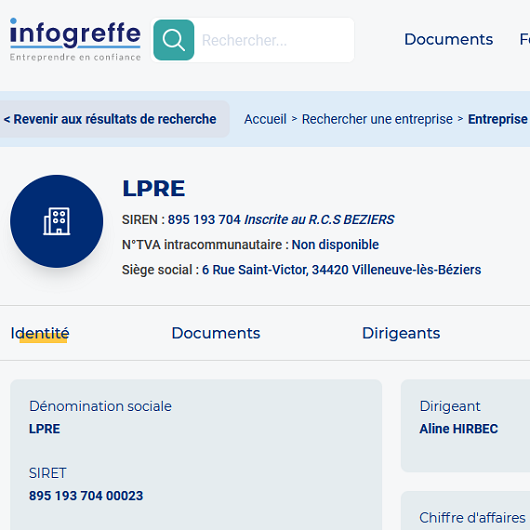
Task: Click the SIRET label
Action: click(48, 473)
